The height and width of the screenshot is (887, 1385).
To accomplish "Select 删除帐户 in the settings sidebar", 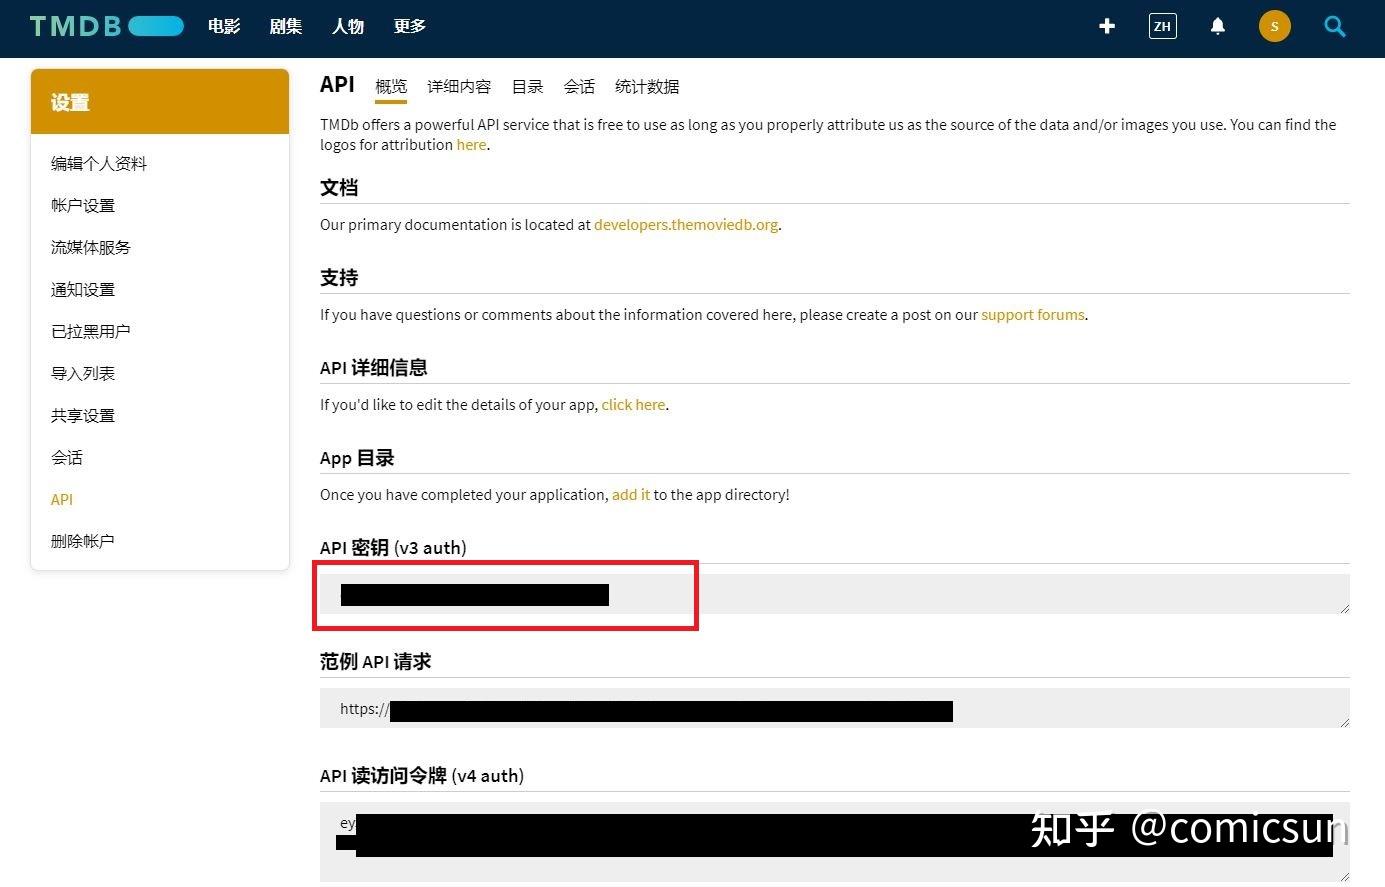I will pyautogui.click(x=82, y=541).
